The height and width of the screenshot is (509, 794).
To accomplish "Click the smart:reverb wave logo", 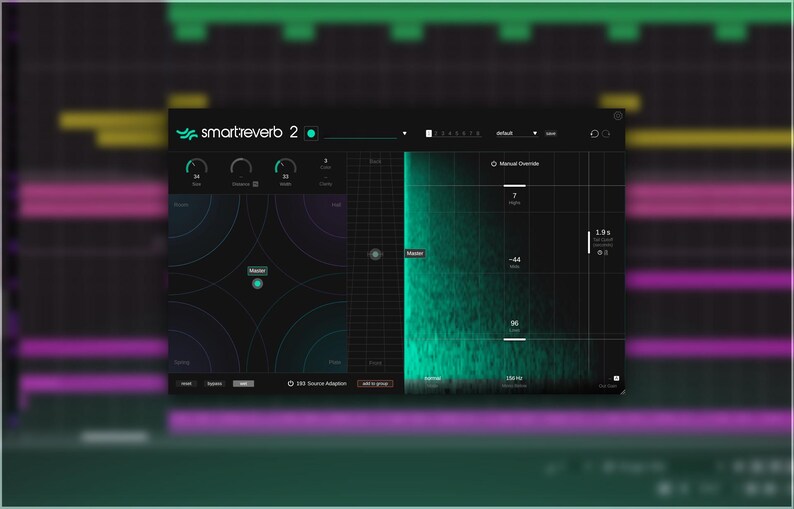I will [x=186, y=133].
